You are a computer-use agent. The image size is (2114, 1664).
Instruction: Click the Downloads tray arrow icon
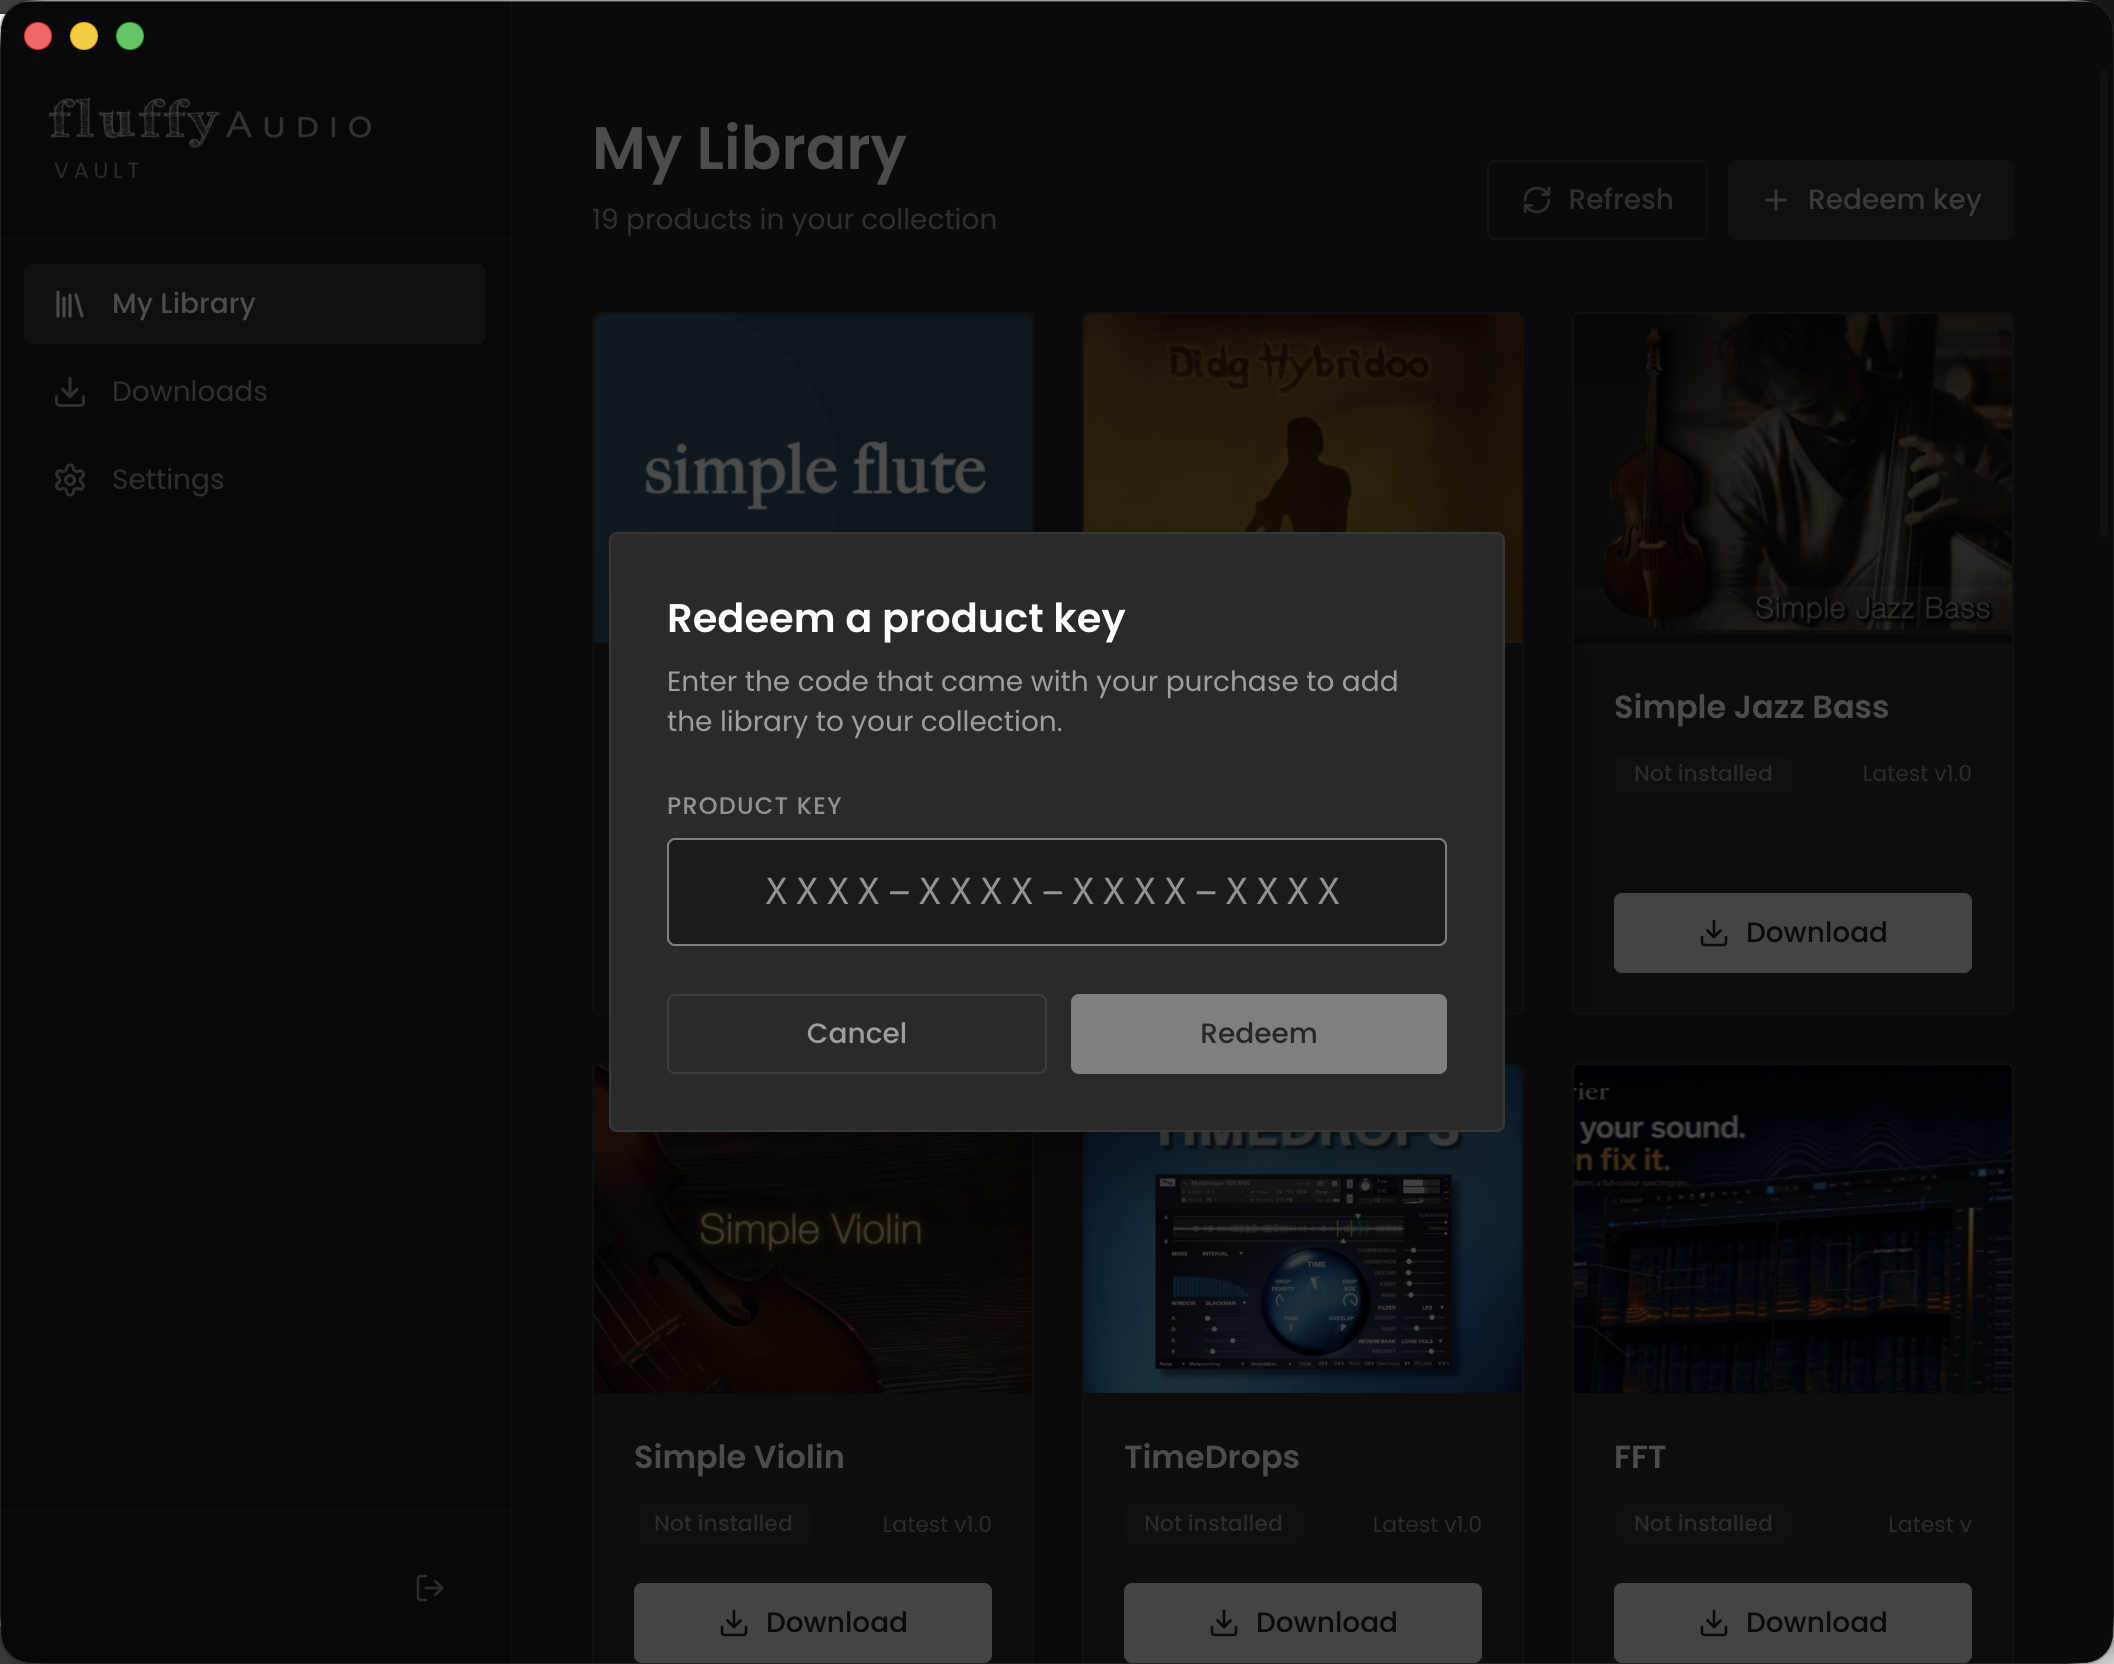tap(69, 392)
